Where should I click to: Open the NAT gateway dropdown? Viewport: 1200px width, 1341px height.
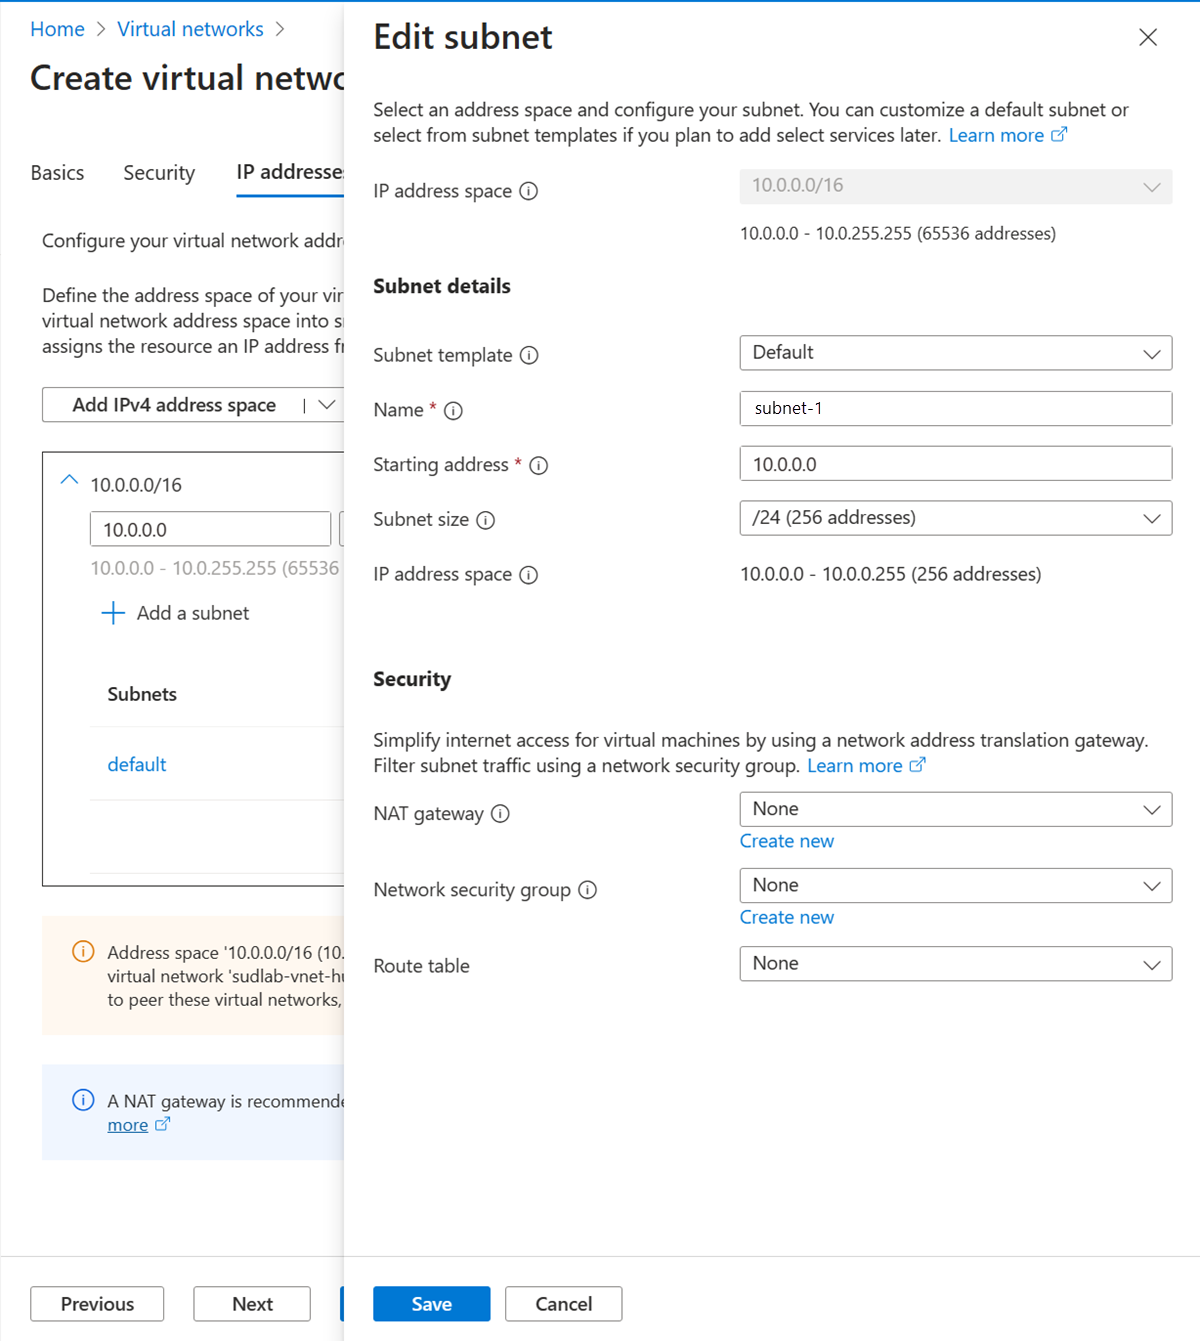(x=955, y=809)
